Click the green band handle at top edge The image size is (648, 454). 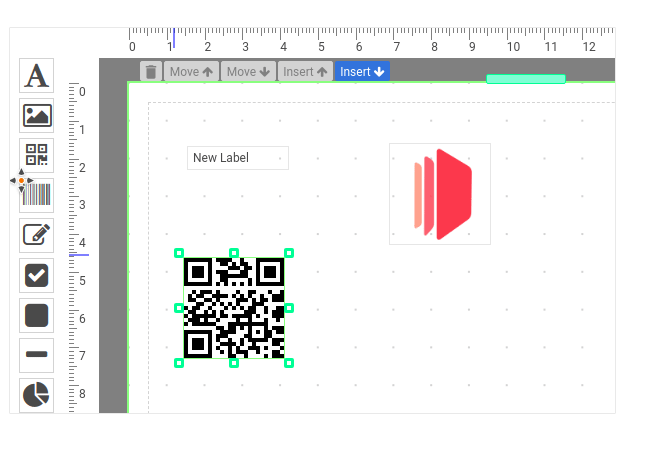(x=526, y=79)
